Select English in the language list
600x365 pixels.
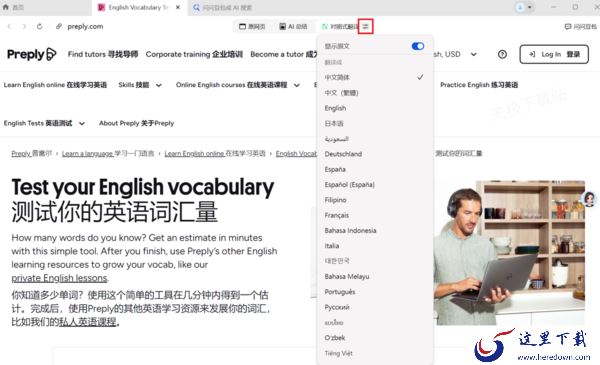(x=375, y=108)
